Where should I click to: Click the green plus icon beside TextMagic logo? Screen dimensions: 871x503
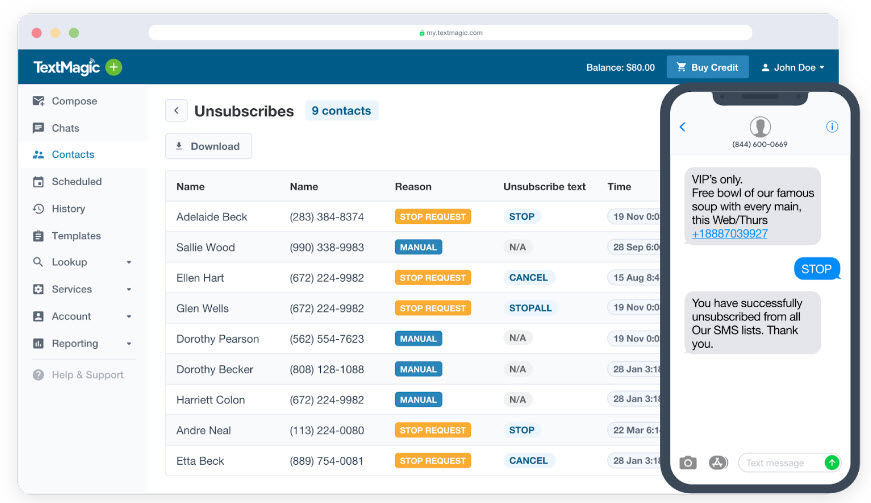click(x=113, y=67)
